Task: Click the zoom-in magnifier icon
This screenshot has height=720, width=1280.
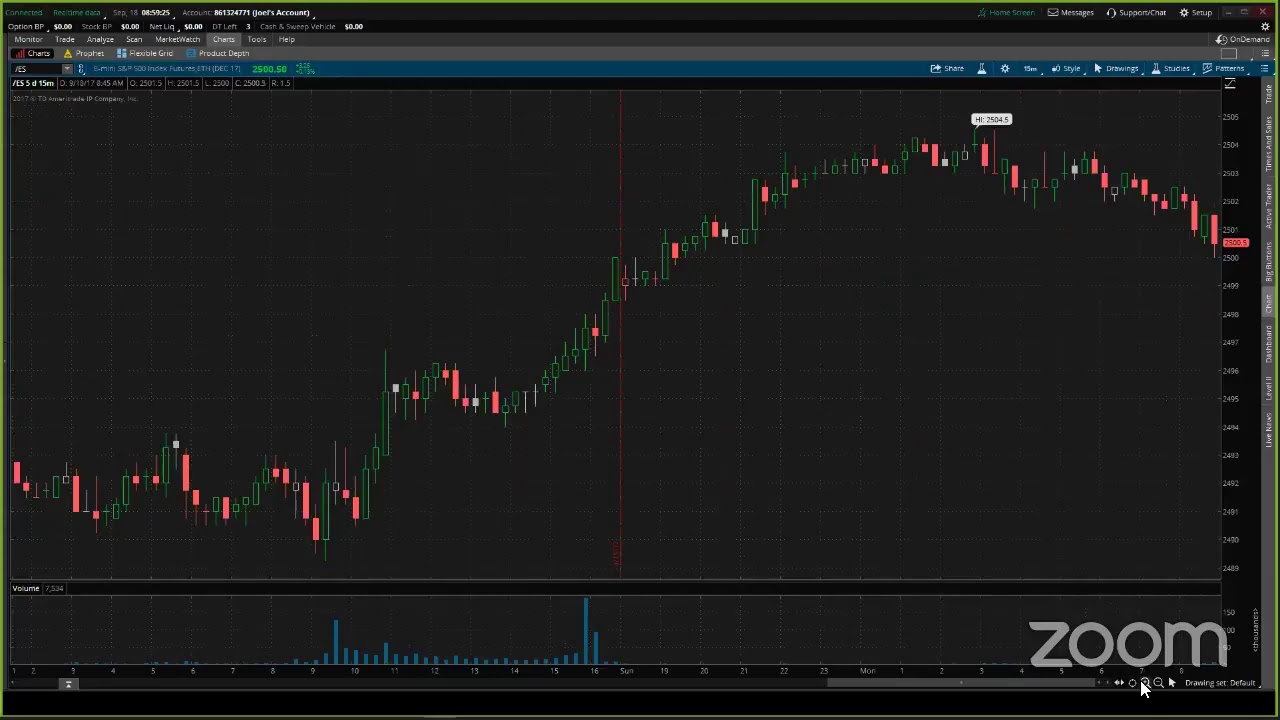Action: point(1145,683)
